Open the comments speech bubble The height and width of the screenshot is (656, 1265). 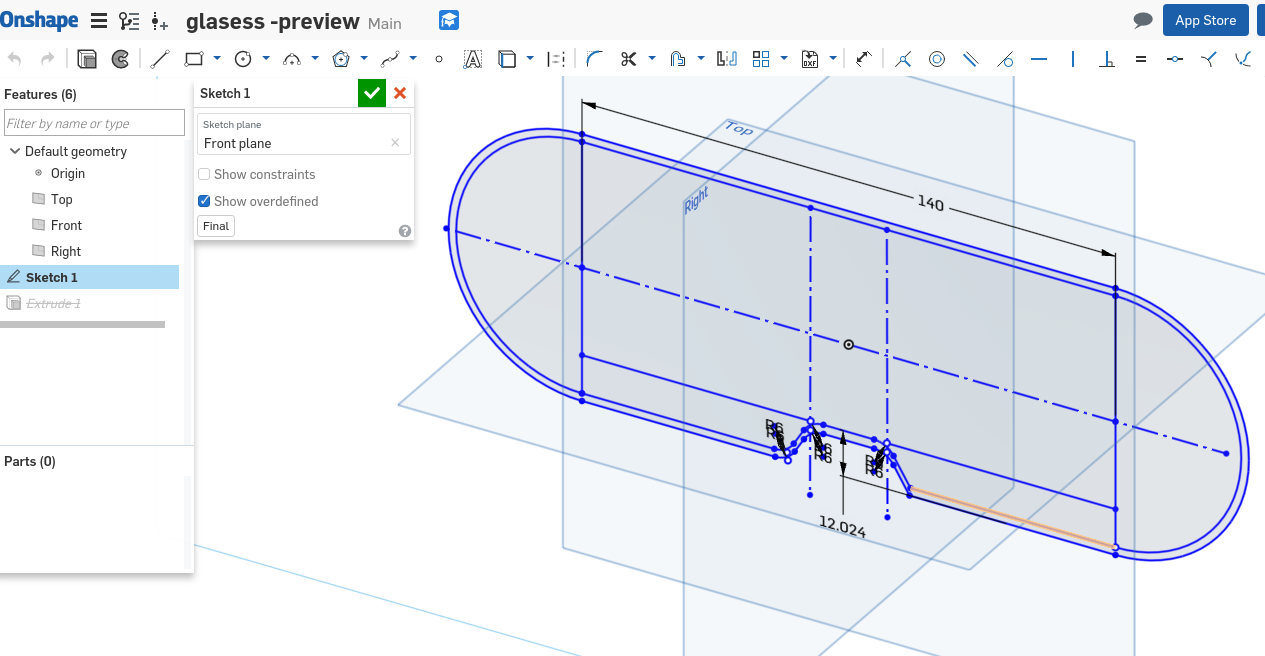click(1143, 20)
